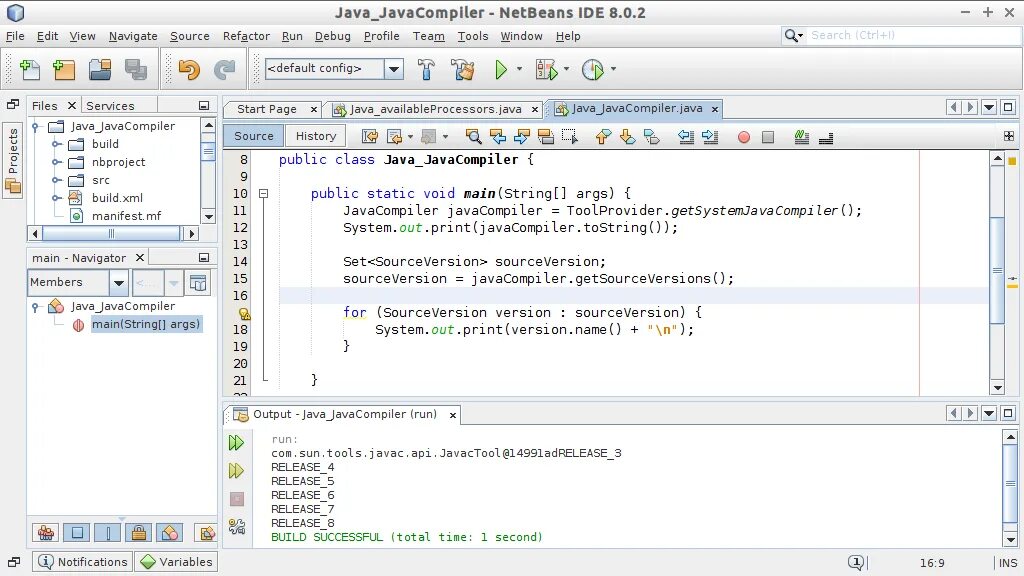Image resolution: width=1024 pixels, height=576 pixels.
Task: Open the Run Project dropdown arrow
Action: (519, 69)
